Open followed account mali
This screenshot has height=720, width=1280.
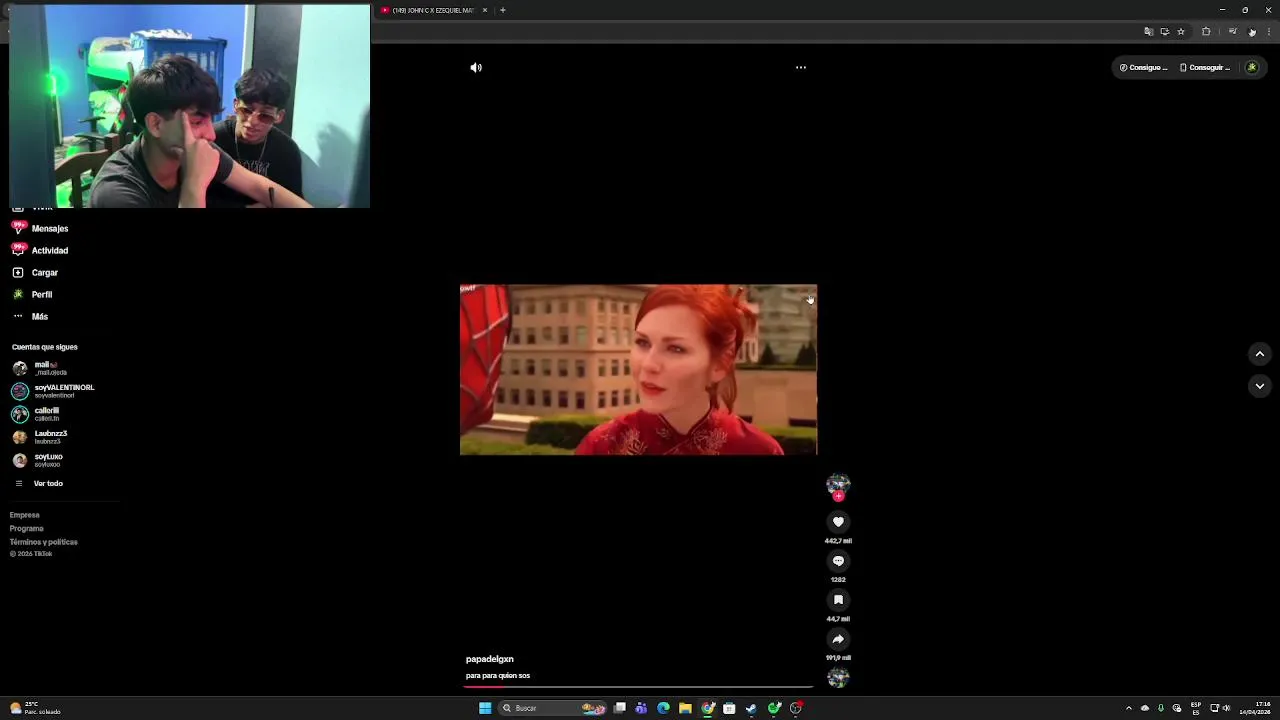[40, 368]
